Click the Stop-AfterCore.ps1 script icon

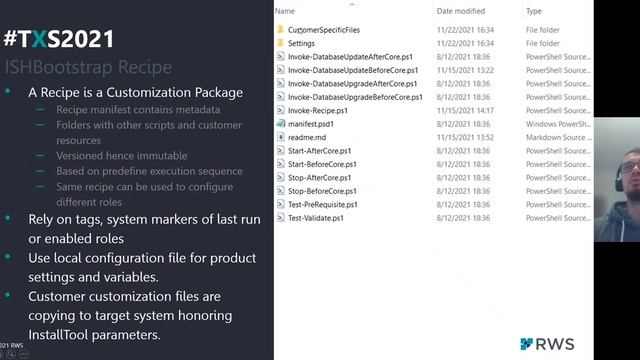280,178
